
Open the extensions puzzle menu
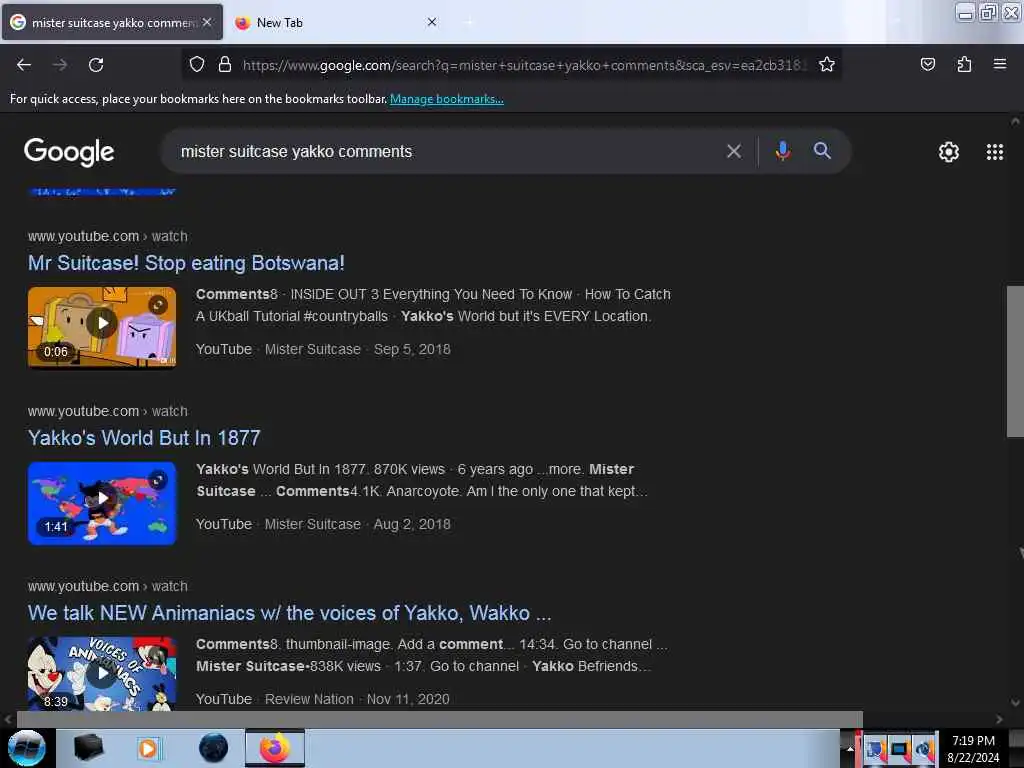coord(964,65)
